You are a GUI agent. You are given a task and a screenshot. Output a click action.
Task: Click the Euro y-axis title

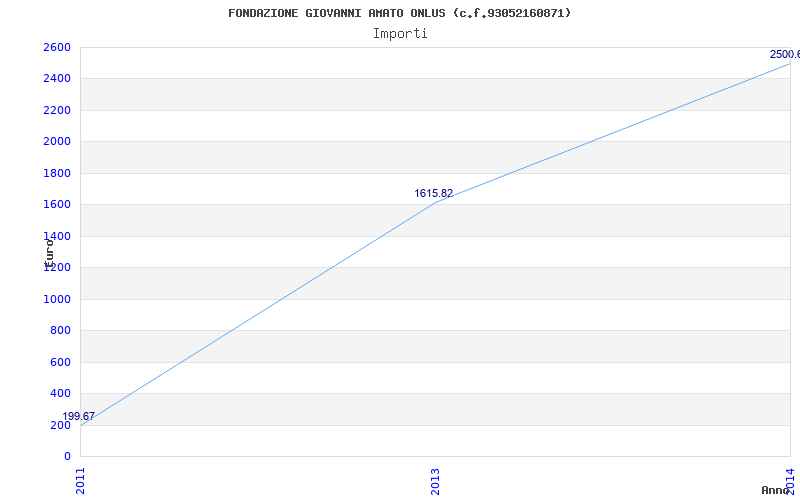pos(49,254)
